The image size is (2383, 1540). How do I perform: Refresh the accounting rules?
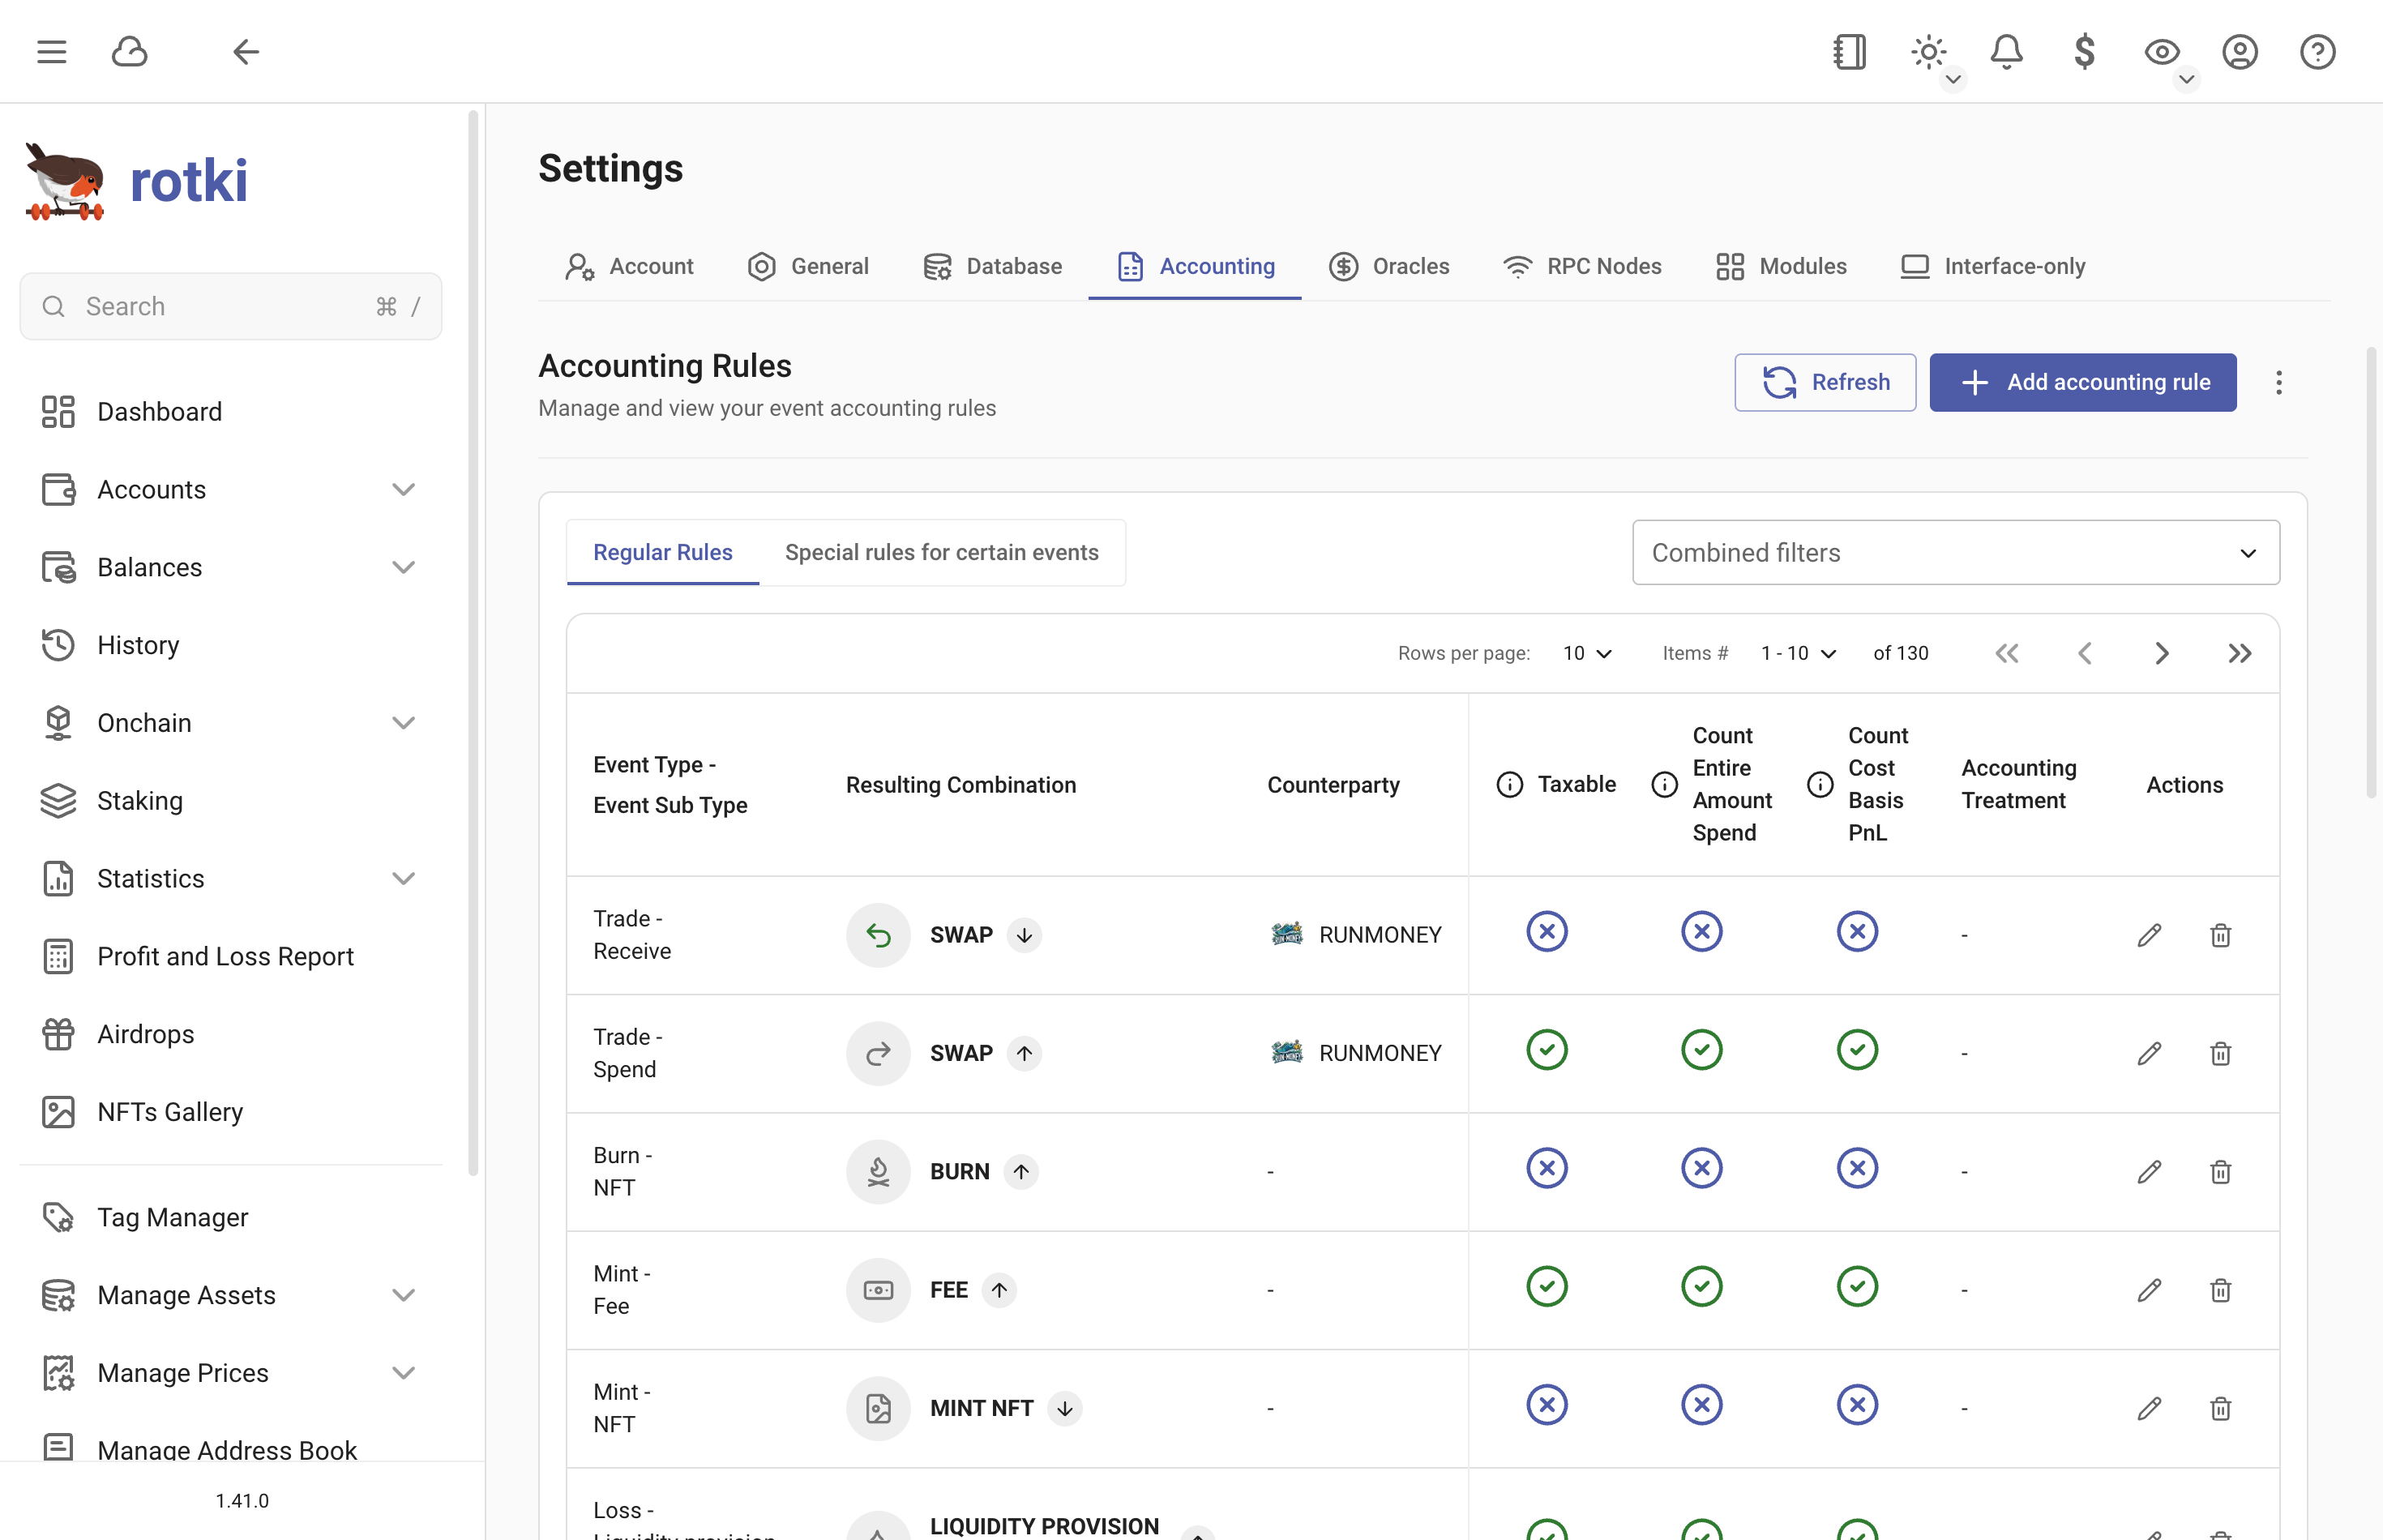1825,382
